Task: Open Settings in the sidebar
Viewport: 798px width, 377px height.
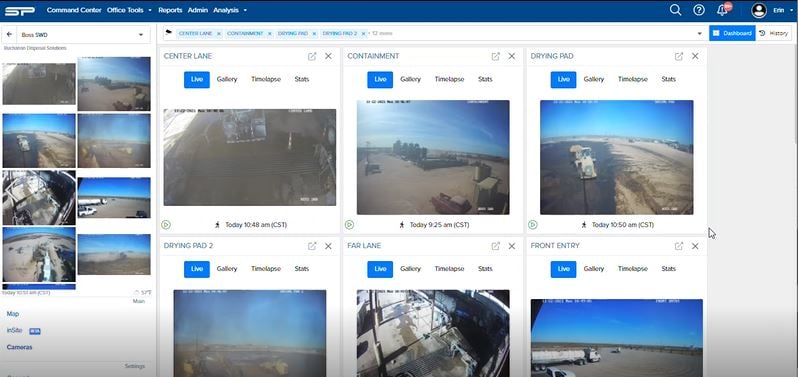Action: tap(135, 366)
